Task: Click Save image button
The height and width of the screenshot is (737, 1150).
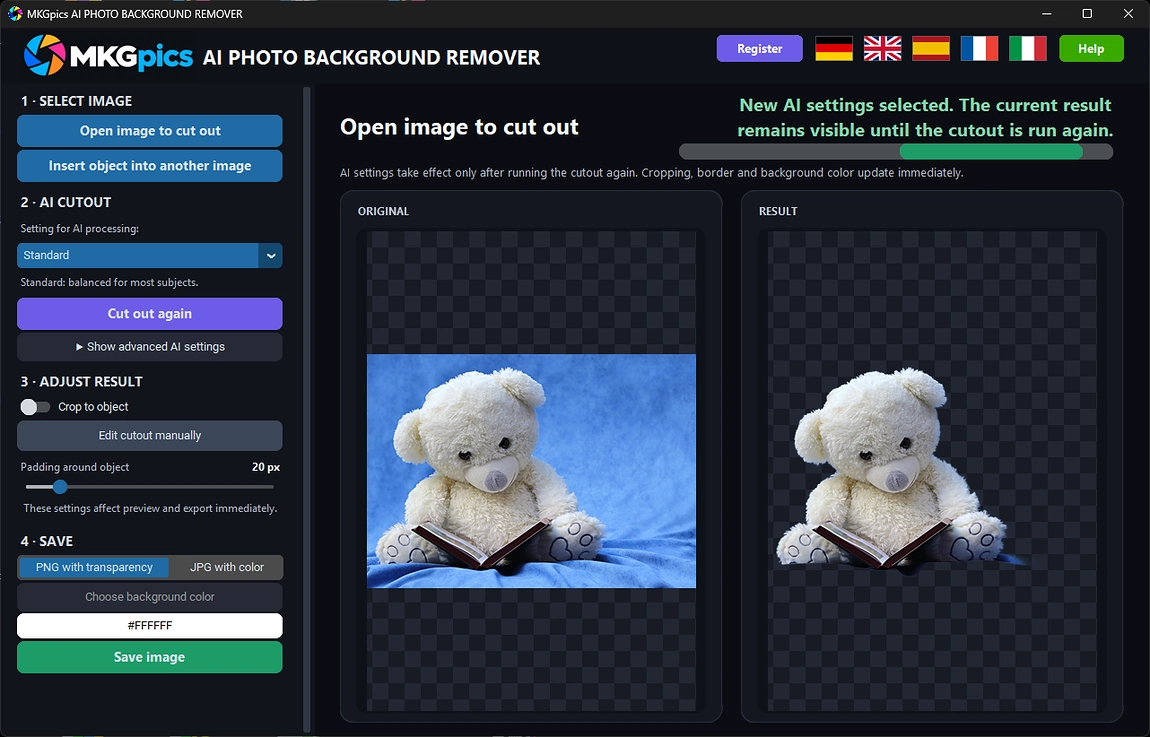Action: (x=150, y=657)
